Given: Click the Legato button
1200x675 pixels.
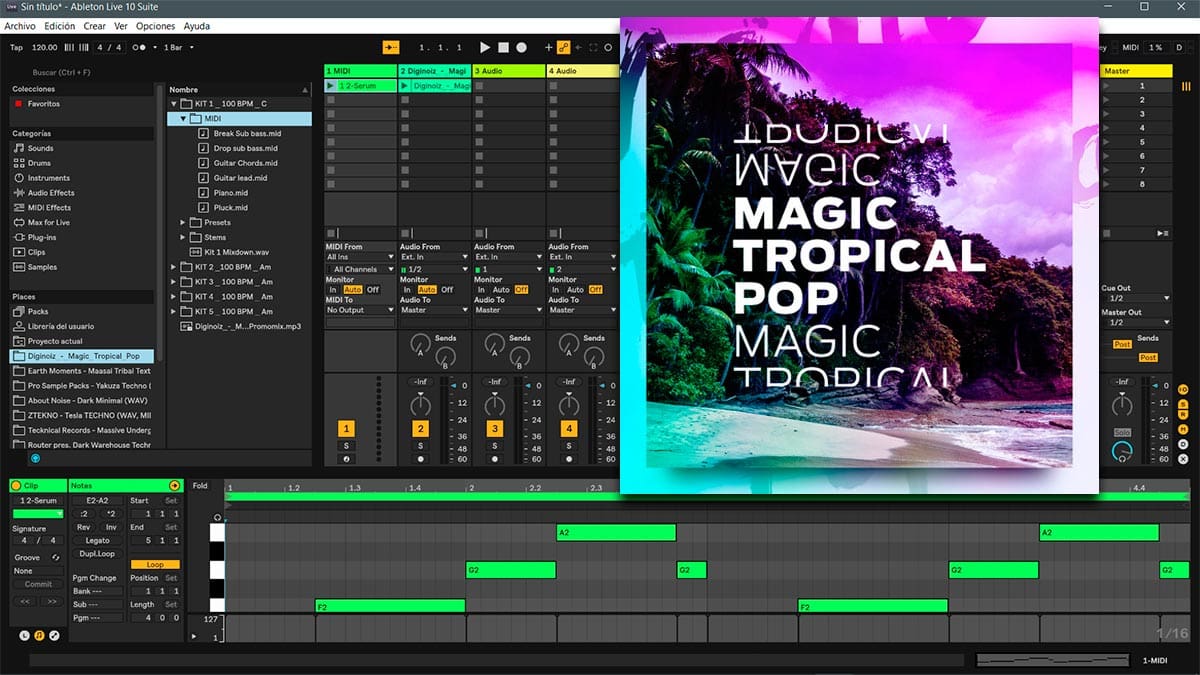Looking at the screenshot, I should click(x=97, y=540).
